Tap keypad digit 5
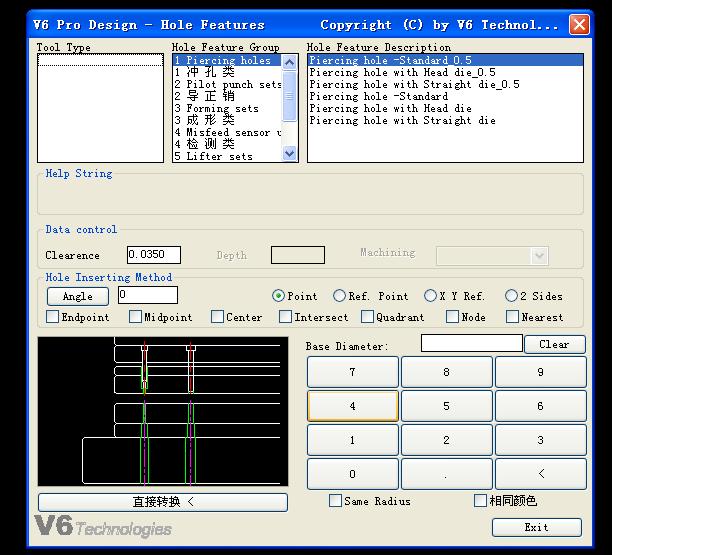Screen dimensions: 720x555 click(x=446, y=406)
